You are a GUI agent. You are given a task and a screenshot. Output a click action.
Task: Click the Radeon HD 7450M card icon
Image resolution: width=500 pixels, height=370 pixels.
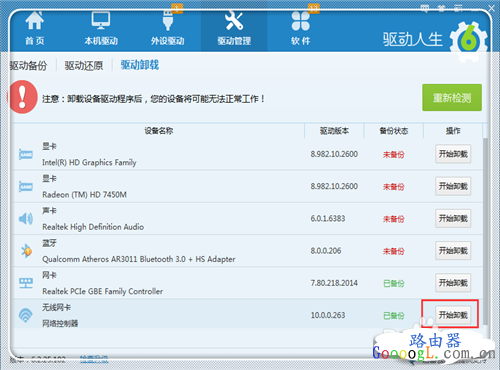click(26, 187)
